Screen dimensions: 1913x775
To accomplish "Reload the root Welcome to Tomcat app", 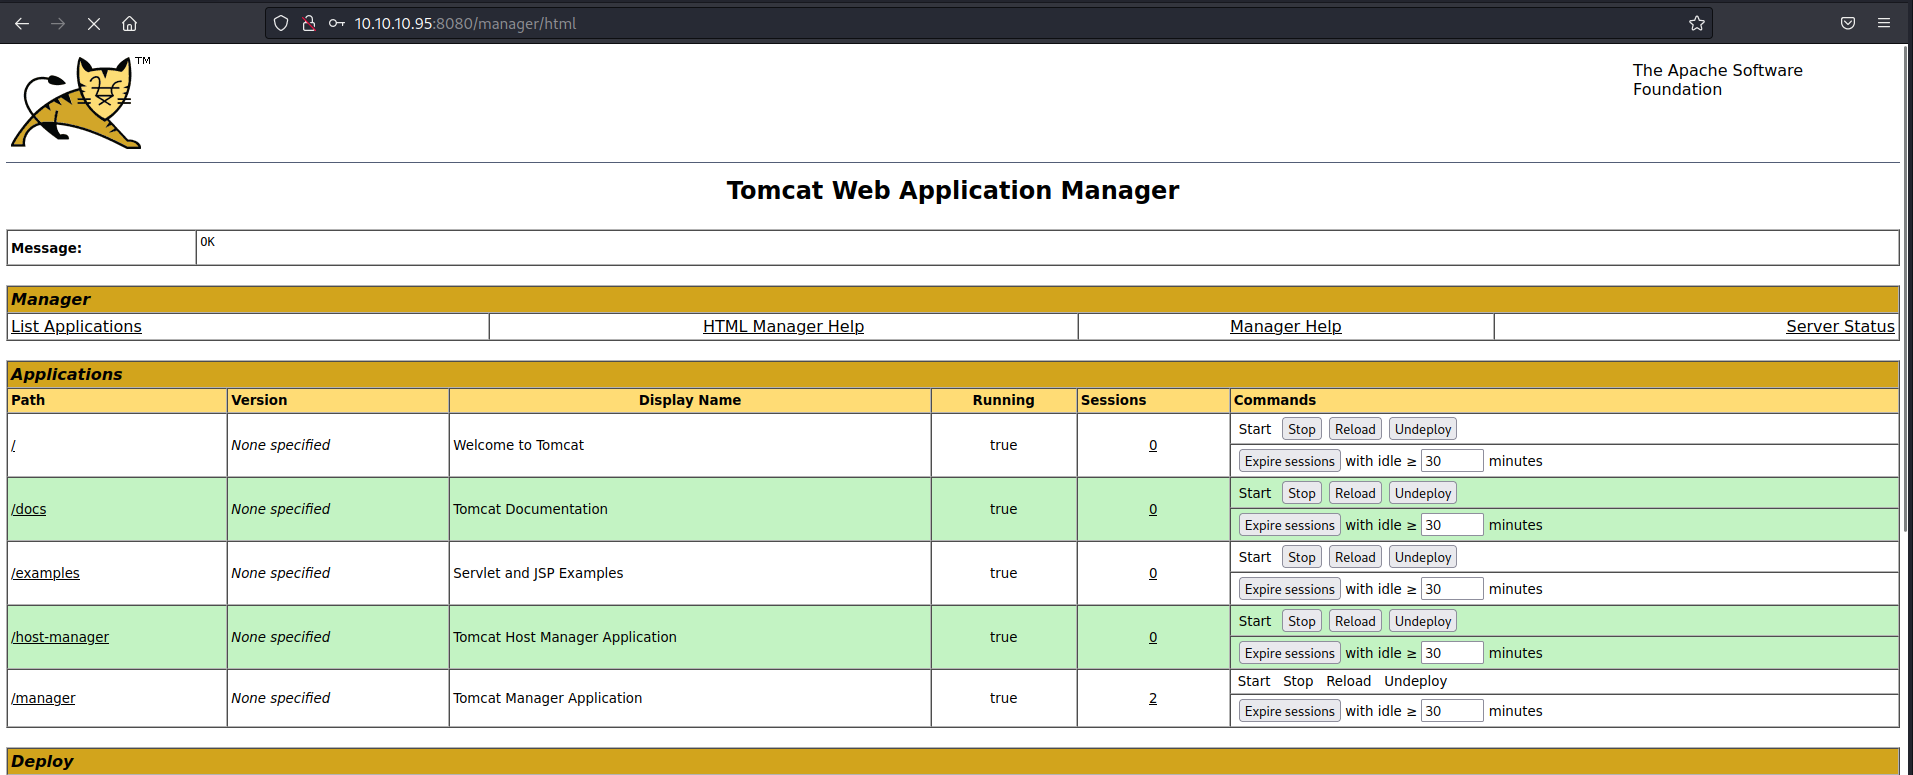I will pos(1355,429).
